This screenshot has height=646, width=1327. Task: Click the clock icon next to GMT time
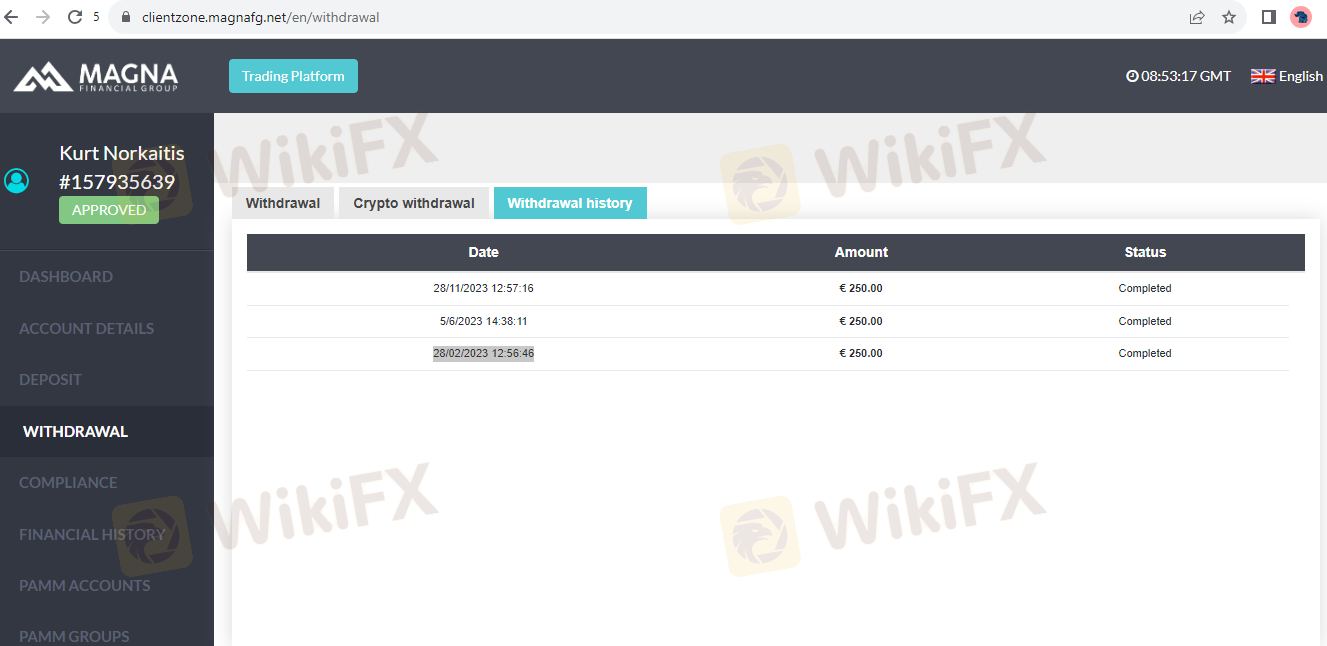point(1132,76)
